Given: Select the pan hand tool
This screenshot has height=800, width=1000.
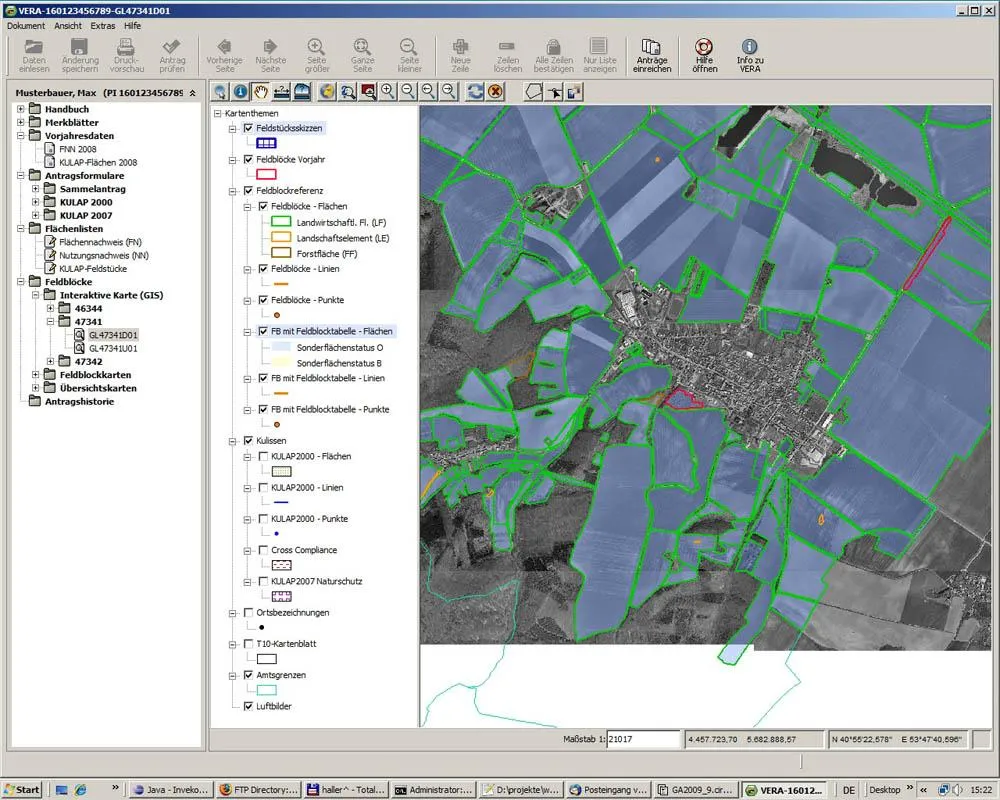Looking at the screenshot, I should tap(261, 92).
